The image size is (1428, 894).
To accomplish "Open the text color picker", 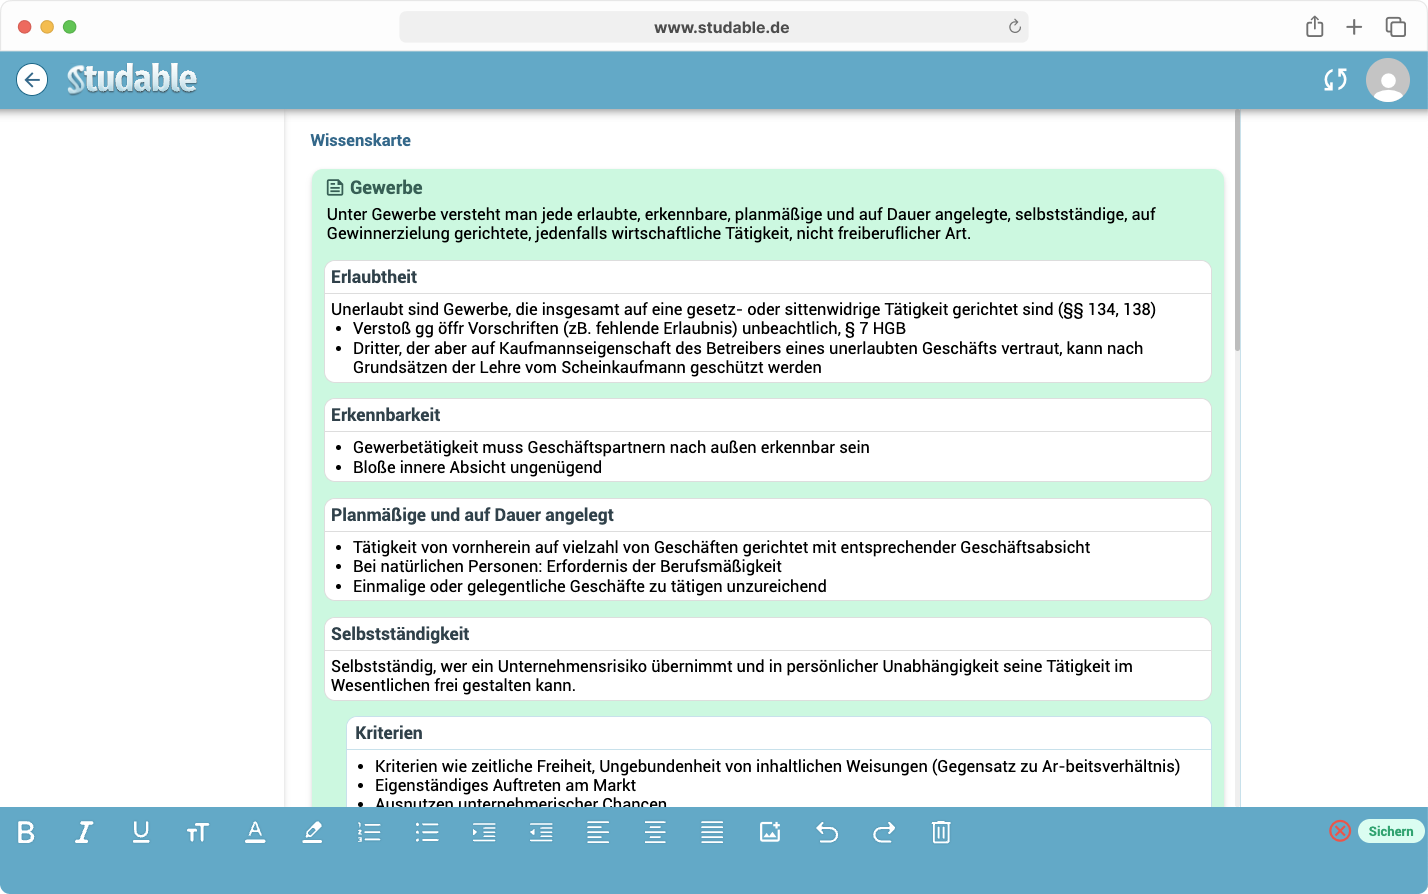I will [255, 832].
